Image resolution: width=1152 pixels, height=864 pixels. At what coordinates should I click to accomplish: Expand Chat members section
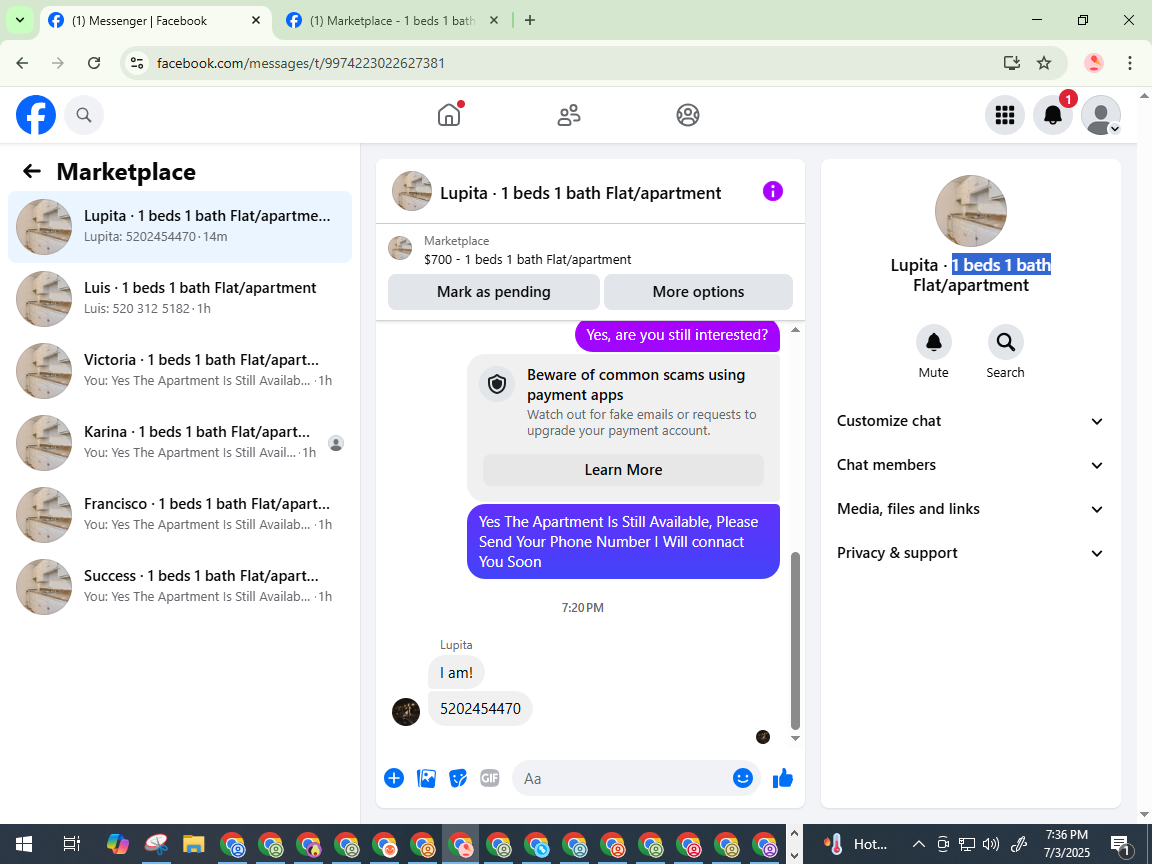pos(971,465)
